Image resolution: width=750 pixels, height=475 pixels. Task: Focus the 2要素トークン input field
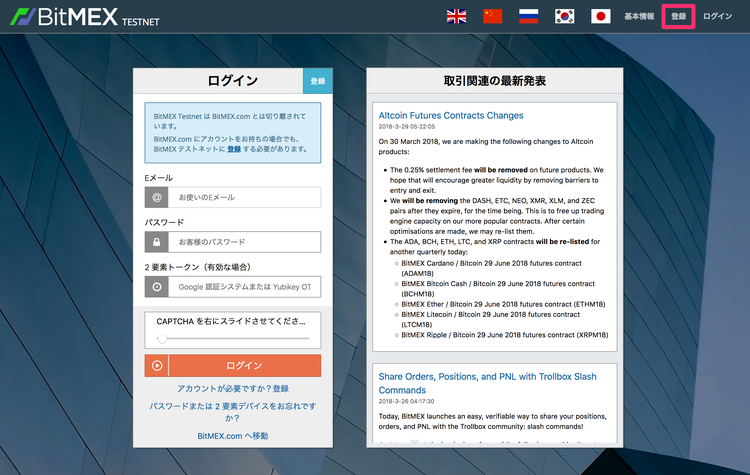pos(244,287)
